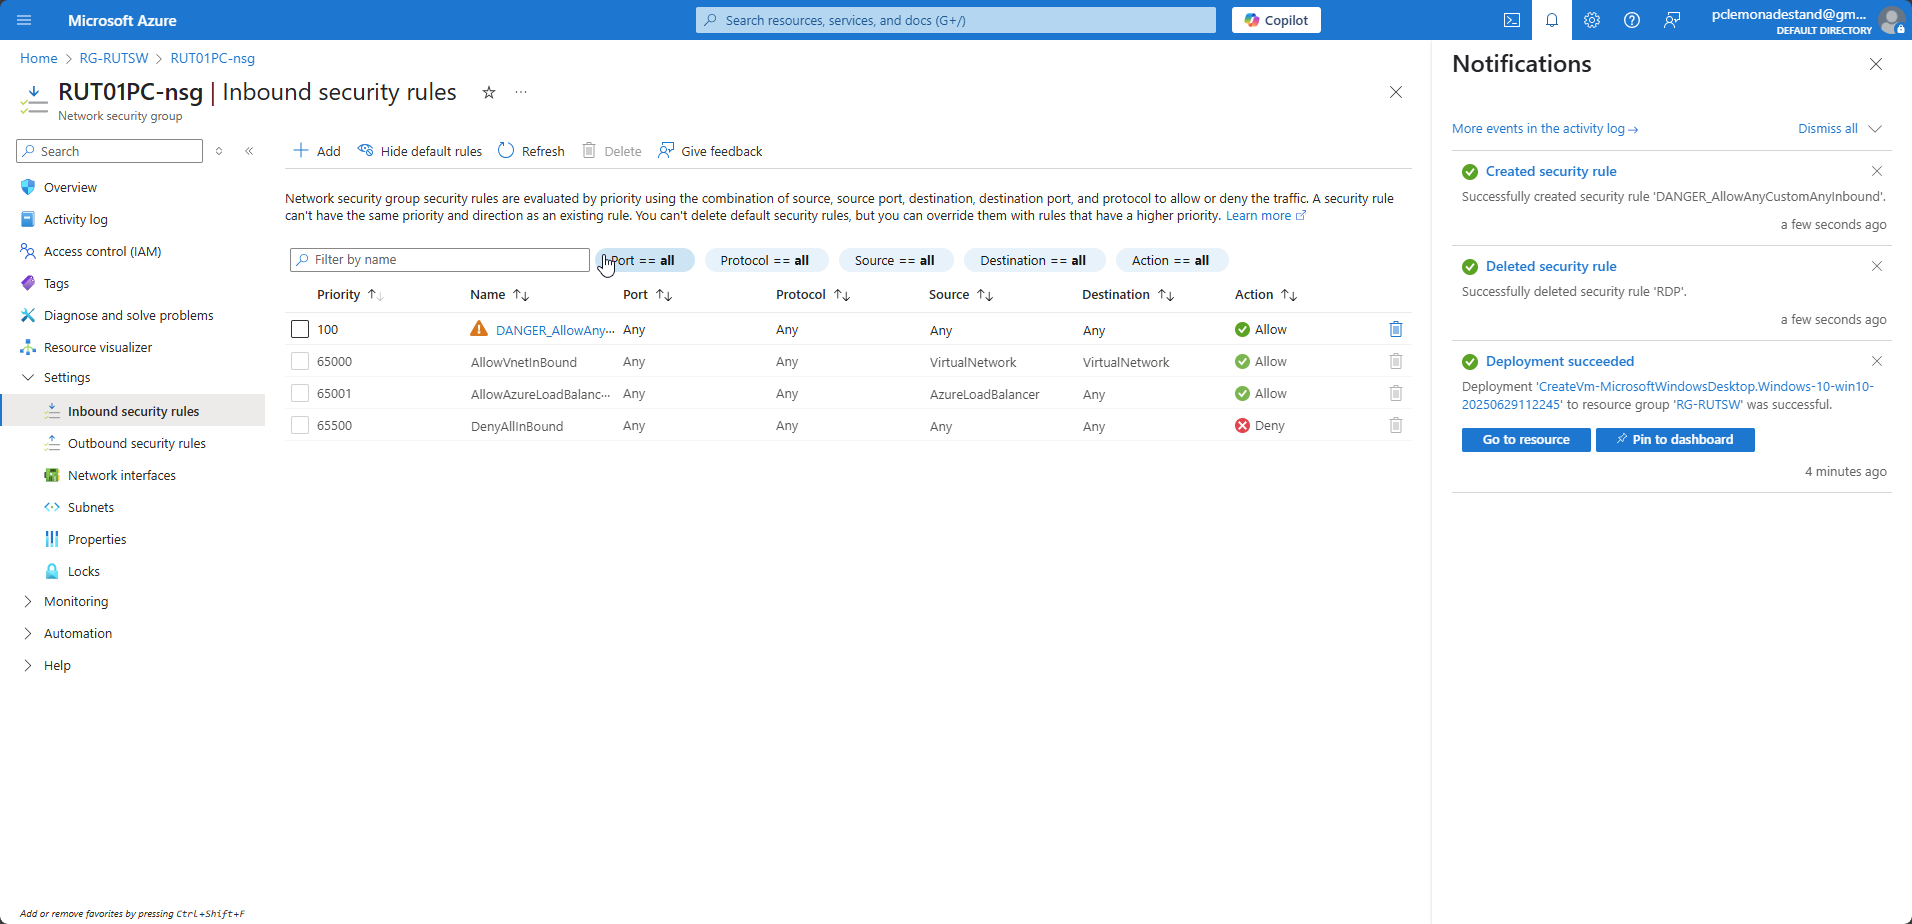Viewport: 1912px width, 924px height.
Task: Open the account avatar menu
Action: point(1890,20)
